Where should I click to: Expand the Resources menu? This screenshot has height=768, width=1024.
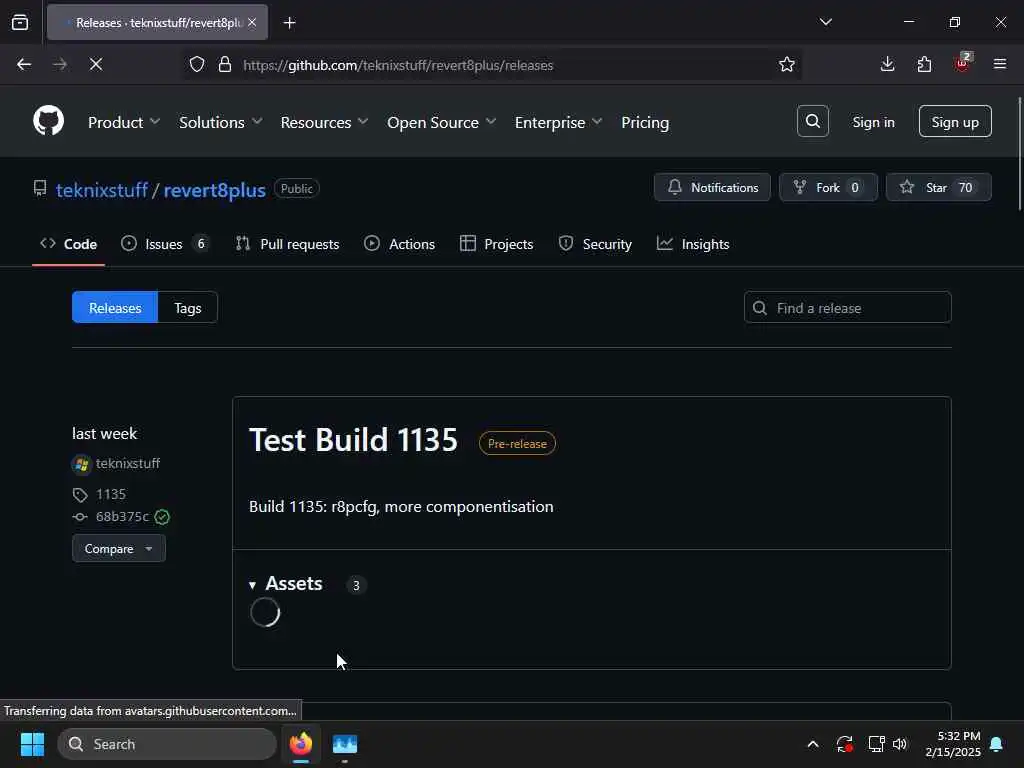324,122
